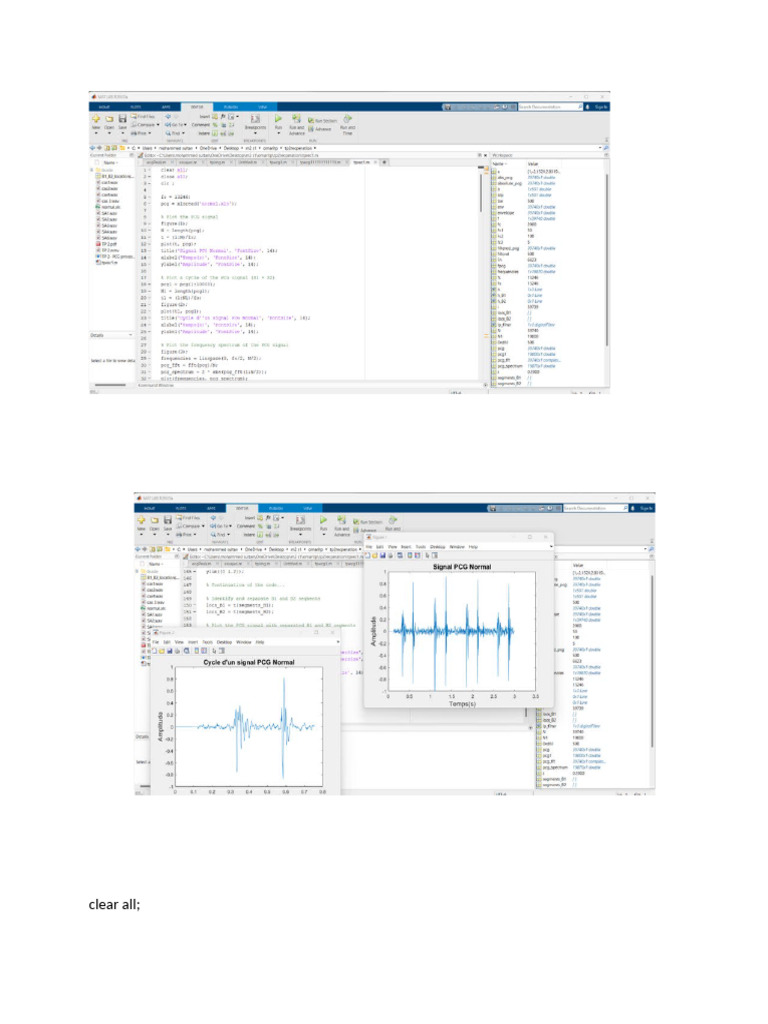Open Breakpoints dropdown arrow in MATLAB window without plots

tap(255, 133)
